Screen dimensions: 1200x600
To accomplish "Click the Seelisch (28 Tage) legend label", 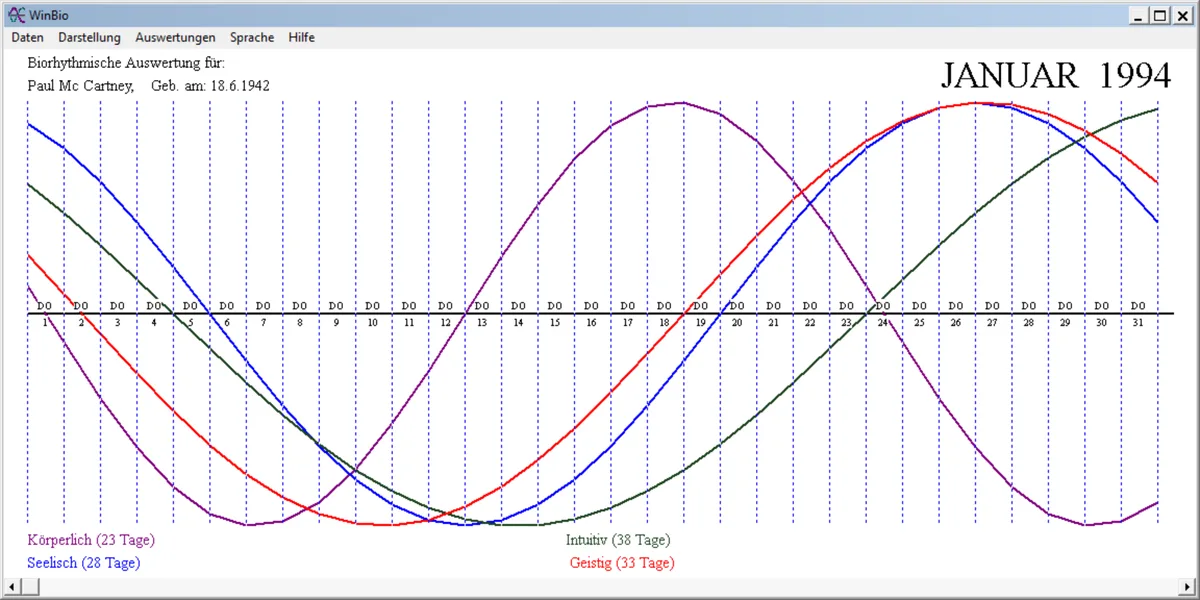I will point(84,563).
